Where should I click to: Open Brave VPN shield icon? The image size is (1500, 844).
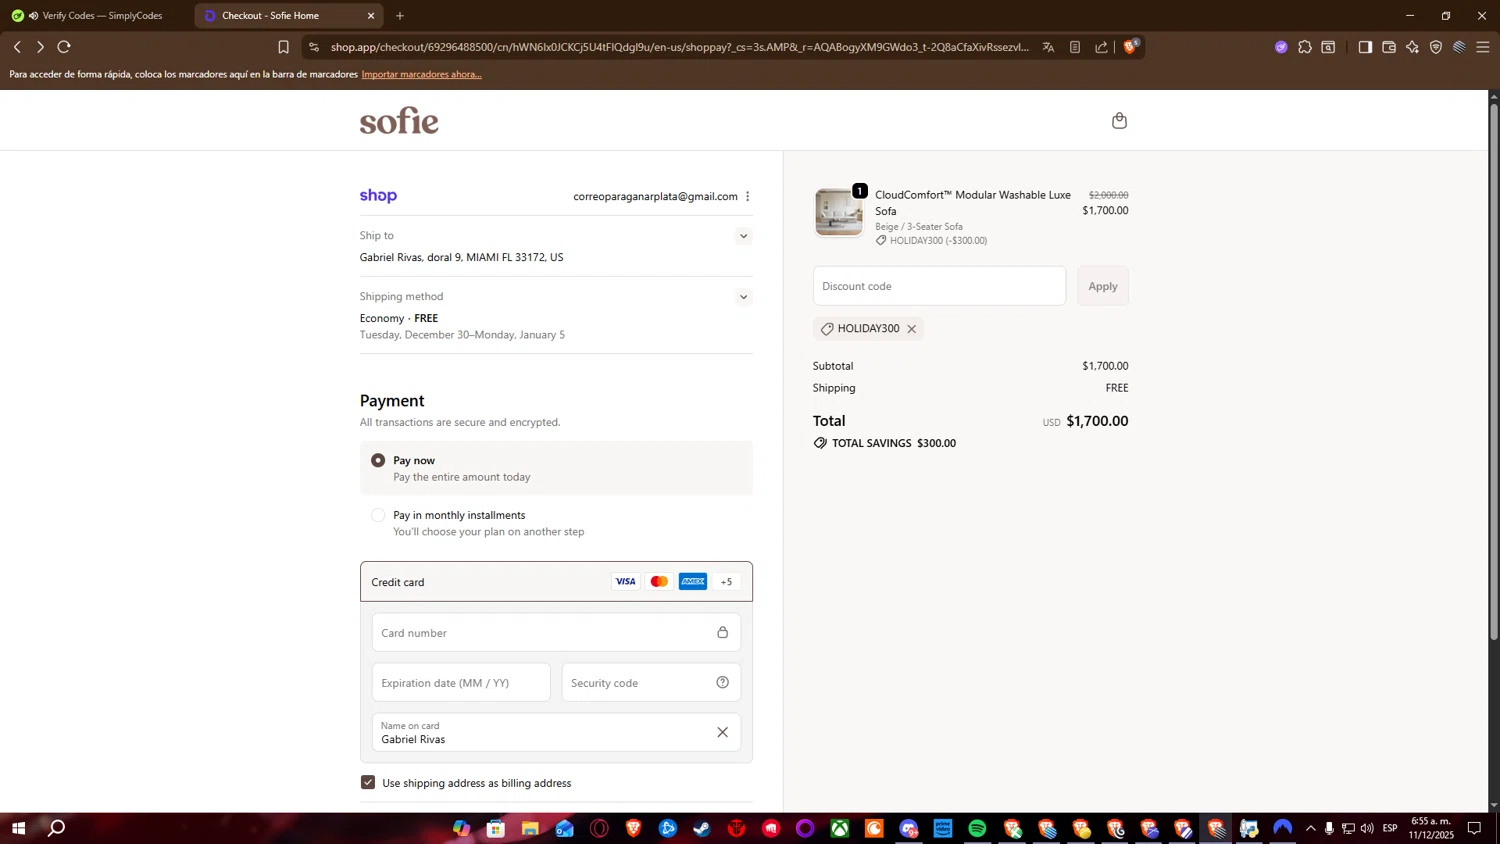(x=1436, y=47)
